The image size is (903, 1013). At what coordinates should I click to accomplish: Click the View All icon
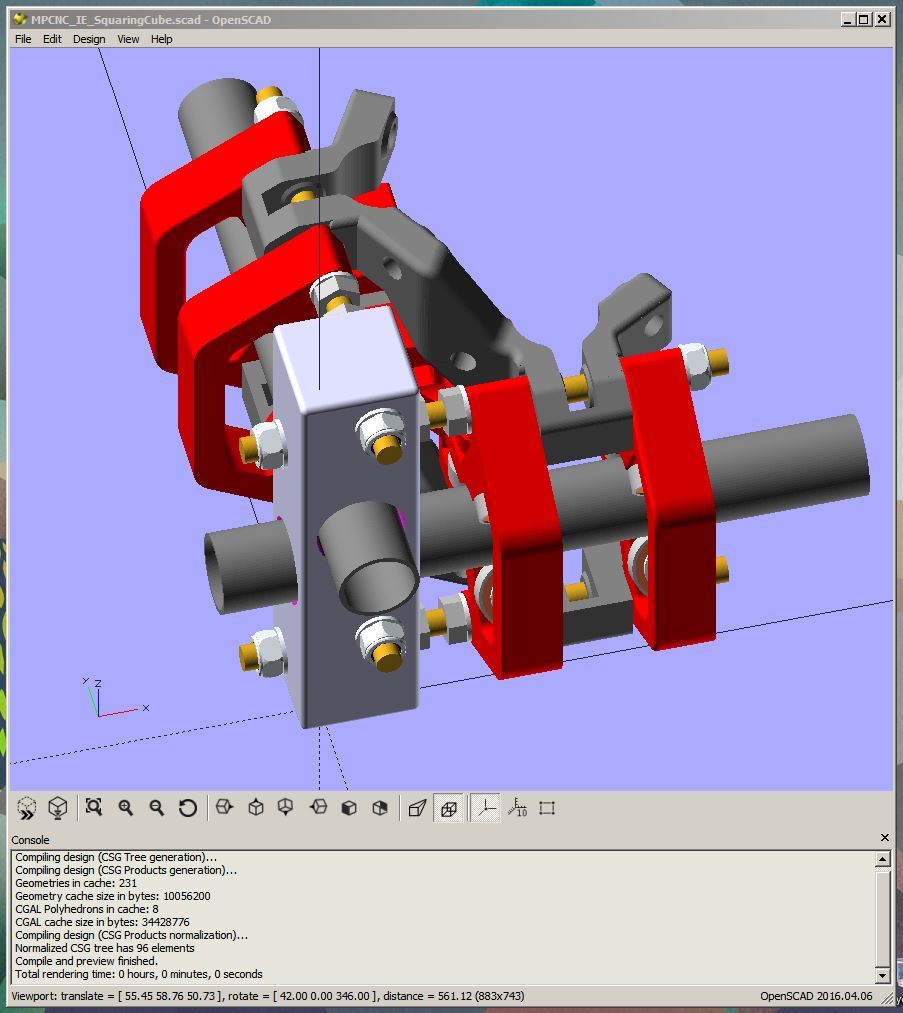click(94, 808)
